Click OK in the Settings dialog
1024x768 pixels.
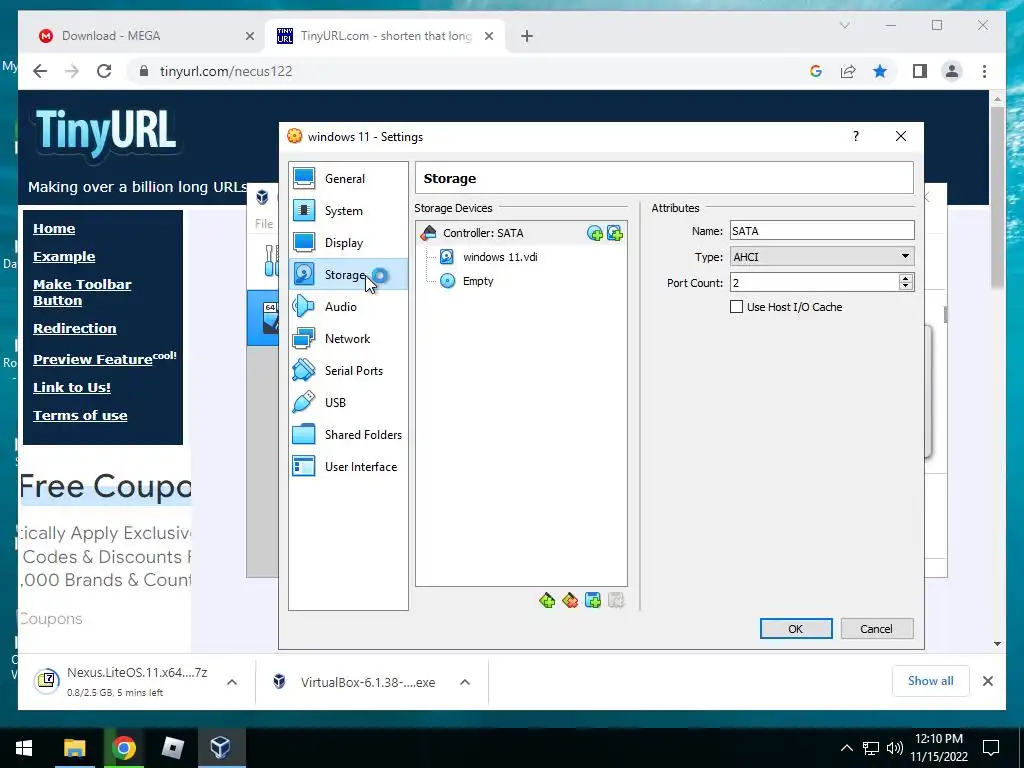795,628
